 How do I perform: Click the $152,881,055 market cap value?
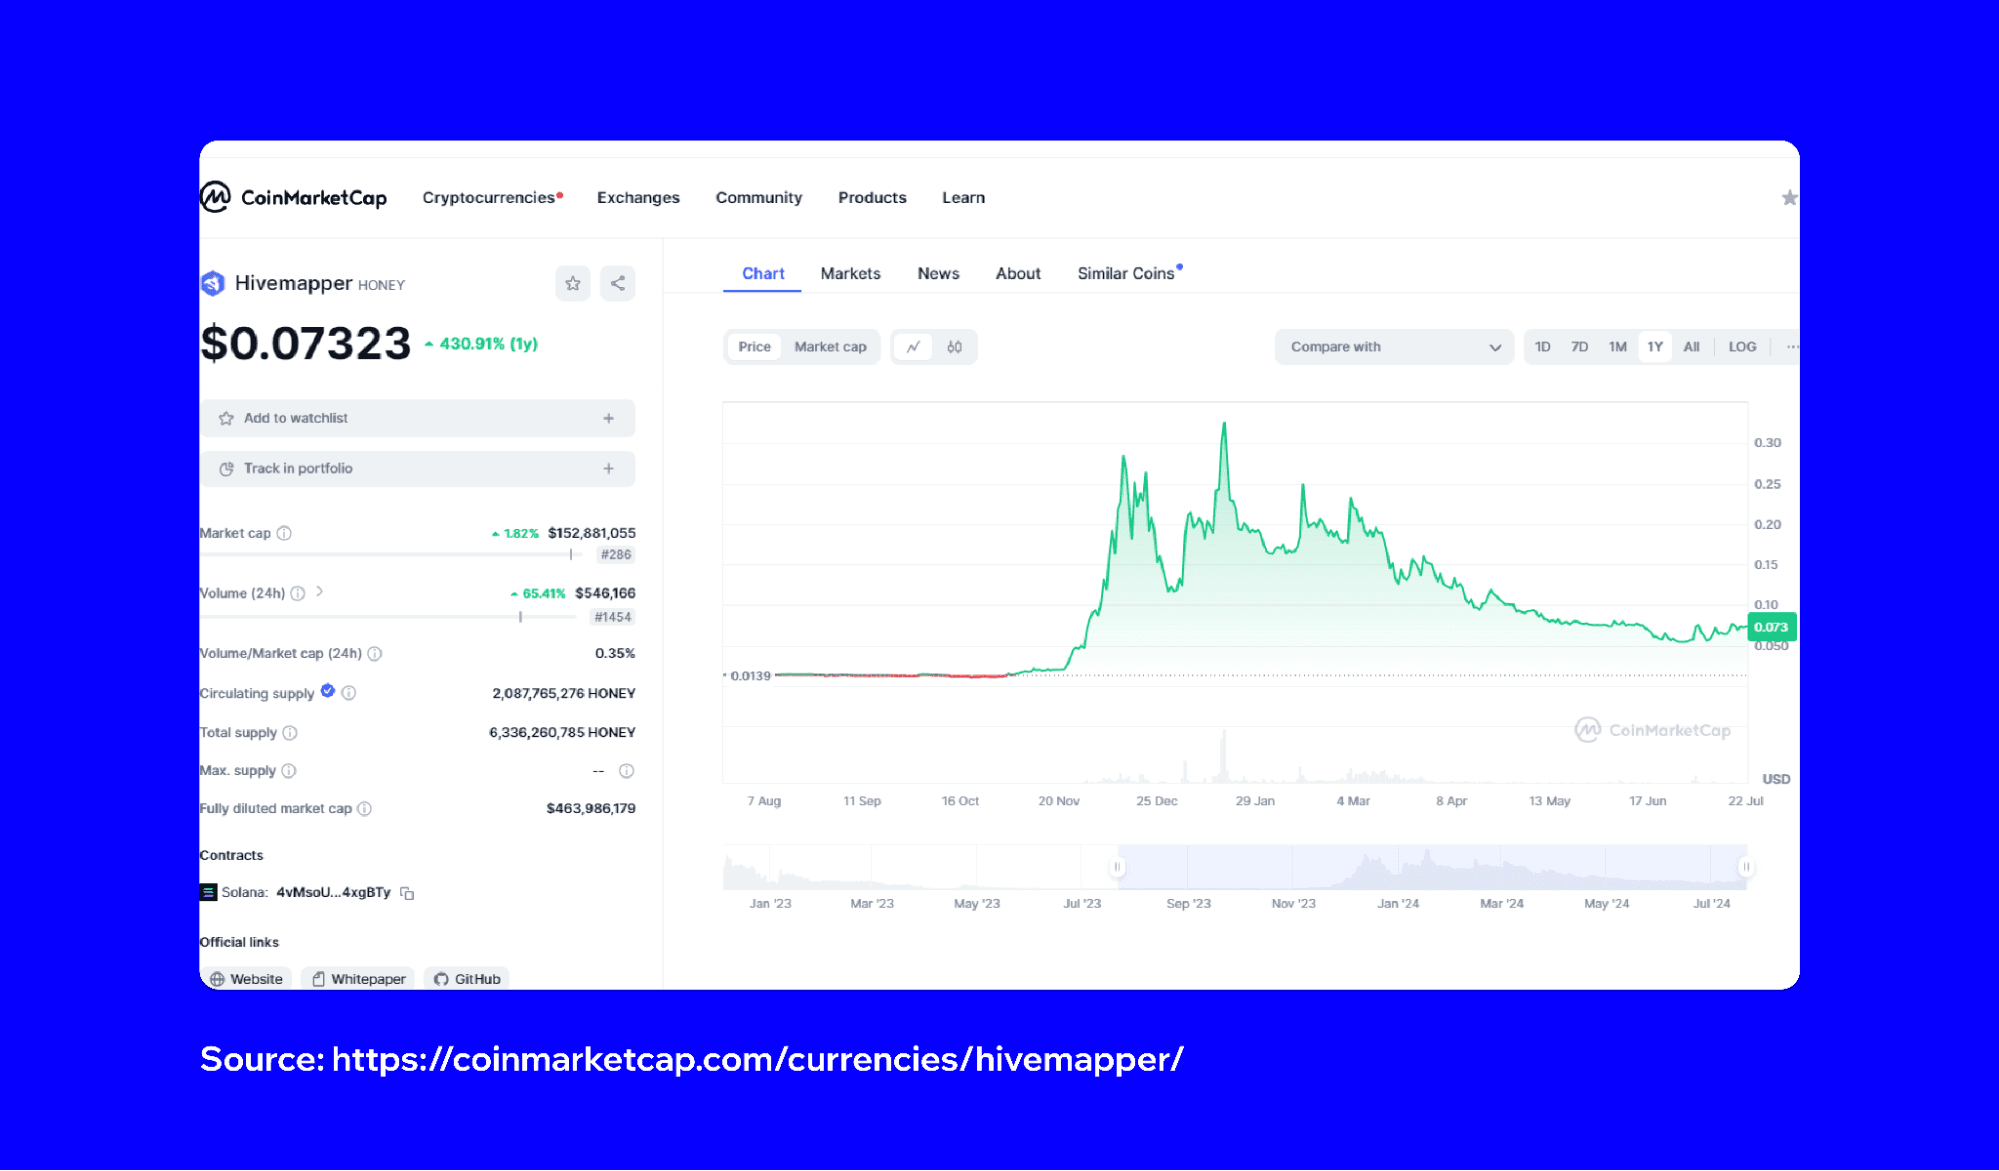591,533
